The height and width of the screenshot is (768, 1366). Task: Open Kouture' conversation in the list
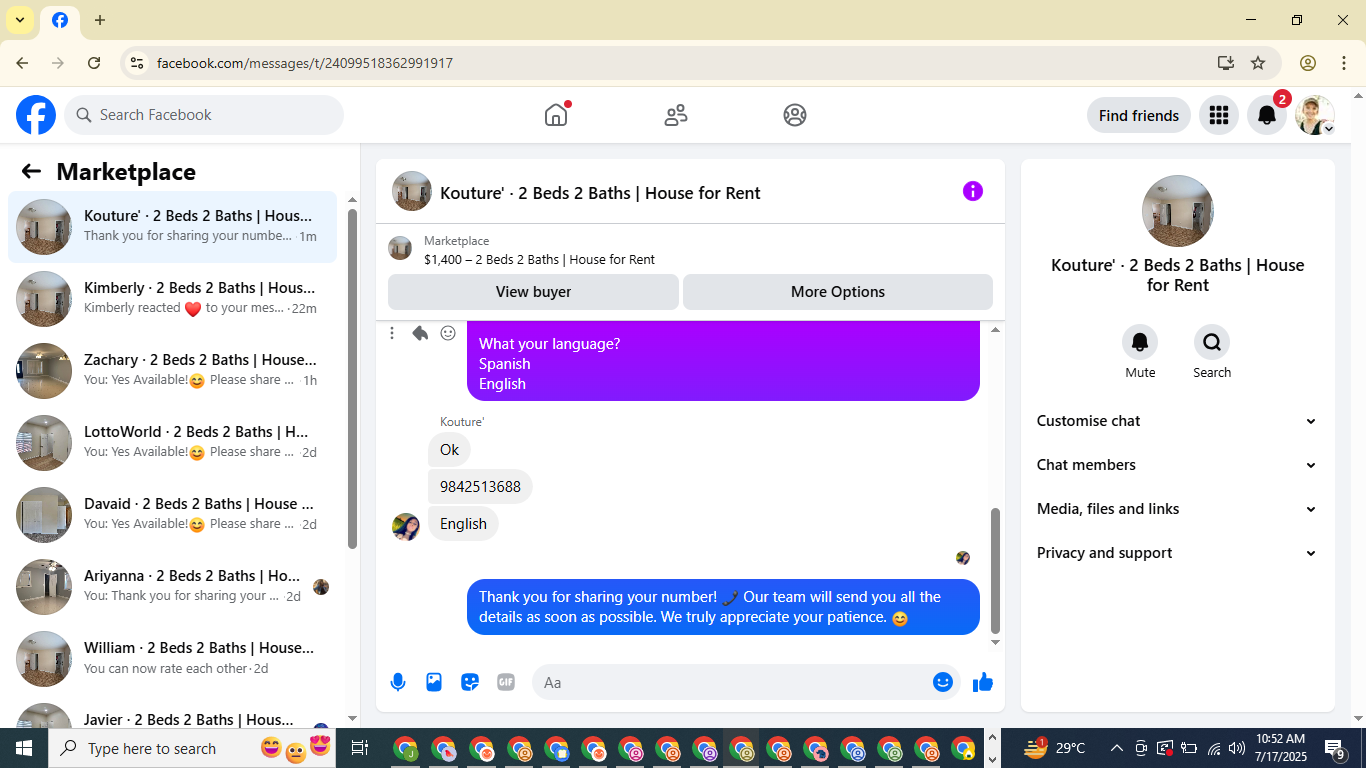(173, 227)
